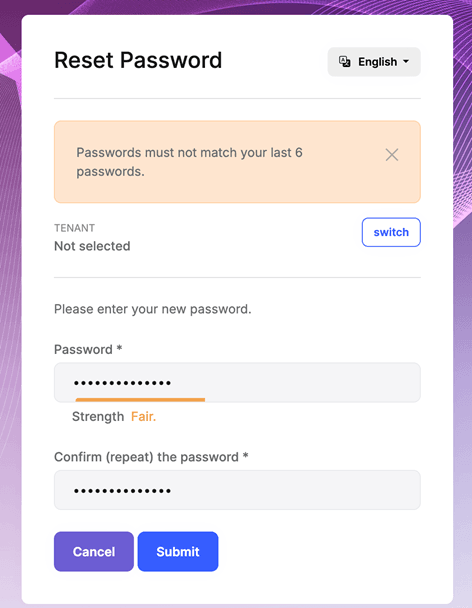
Task: Click the orange password strength bar
Action: [140, 399]
